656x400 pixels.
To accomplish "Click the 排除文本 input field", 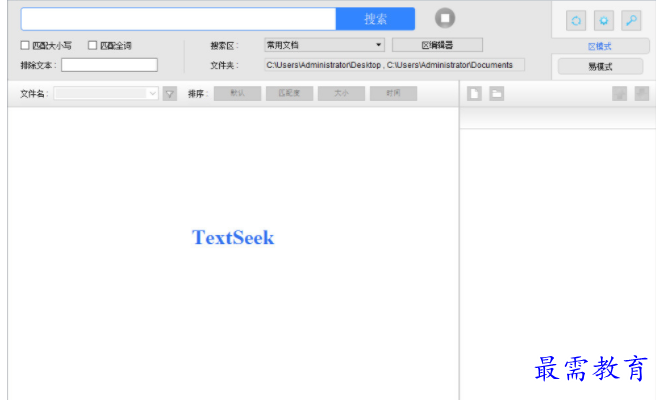I will pyautogui.click(x=109, y=65).
